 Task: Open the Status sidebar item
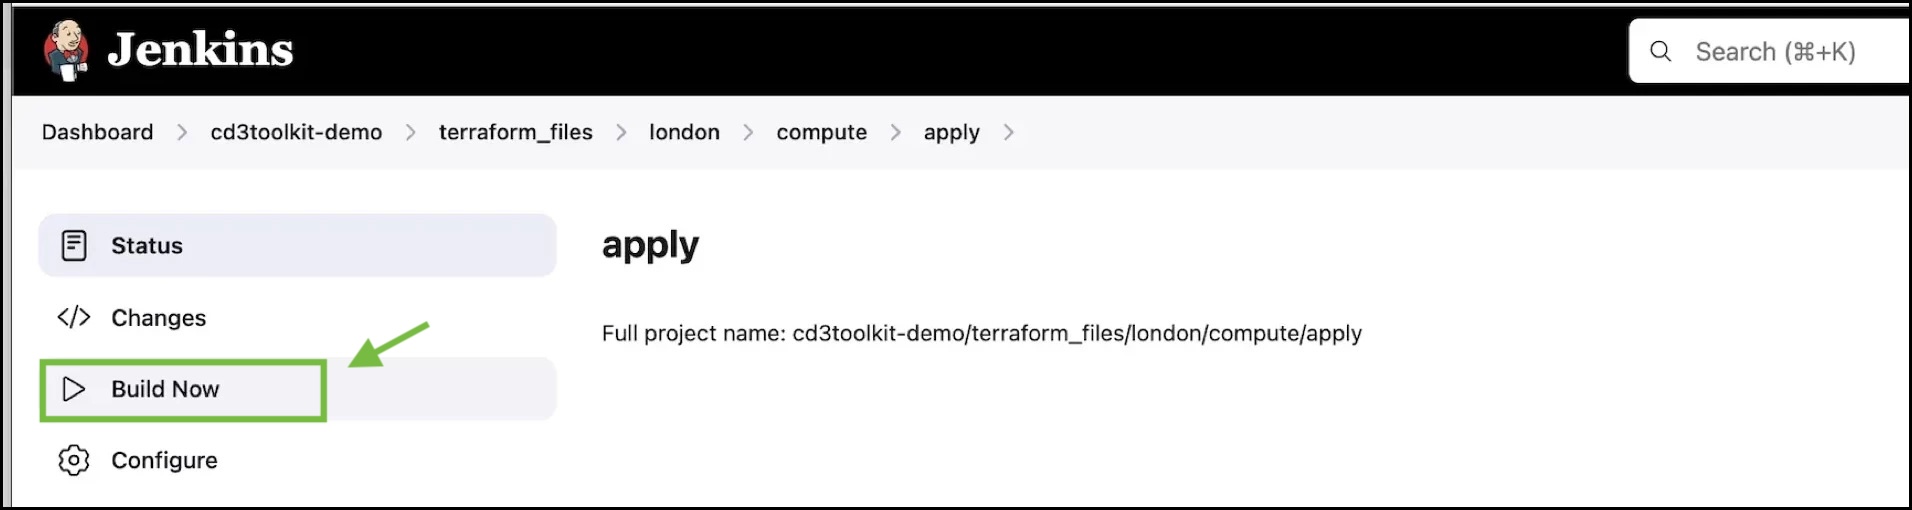pyautogui.click(x=147, y=245)
